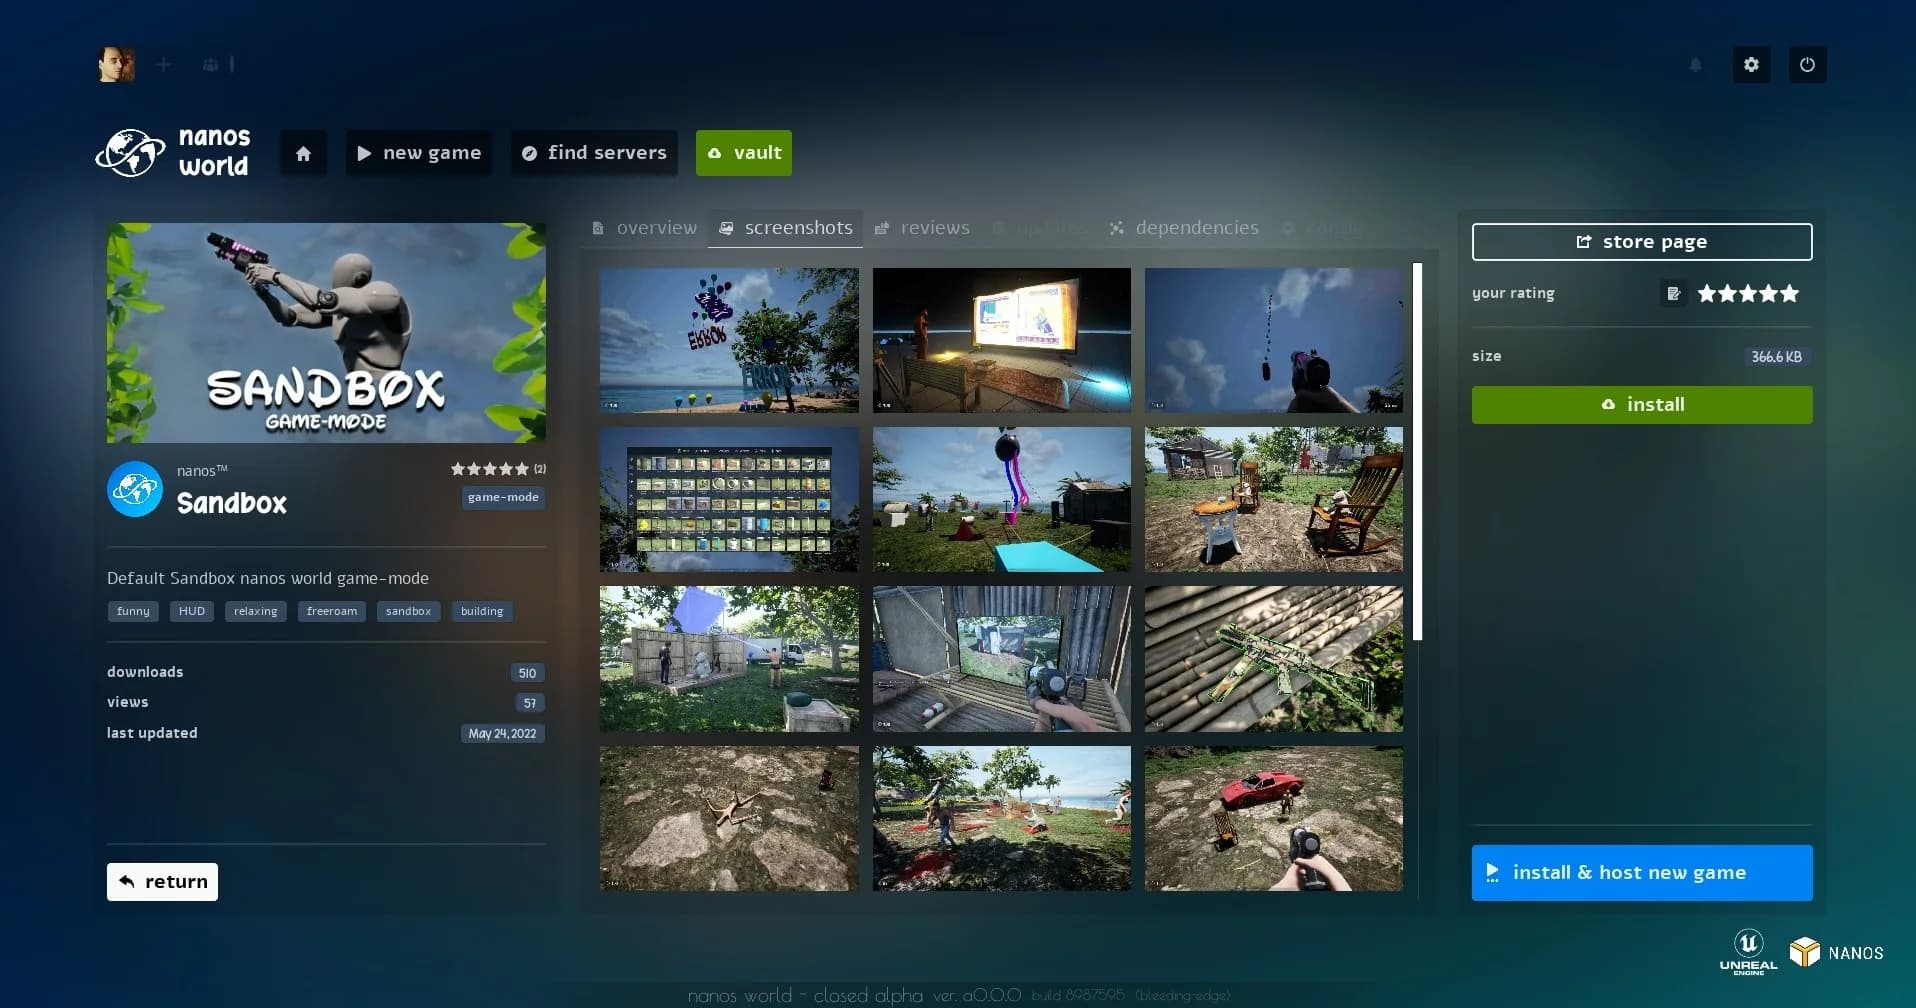
Task: Open the store page link
Action: coord(1641,242)
